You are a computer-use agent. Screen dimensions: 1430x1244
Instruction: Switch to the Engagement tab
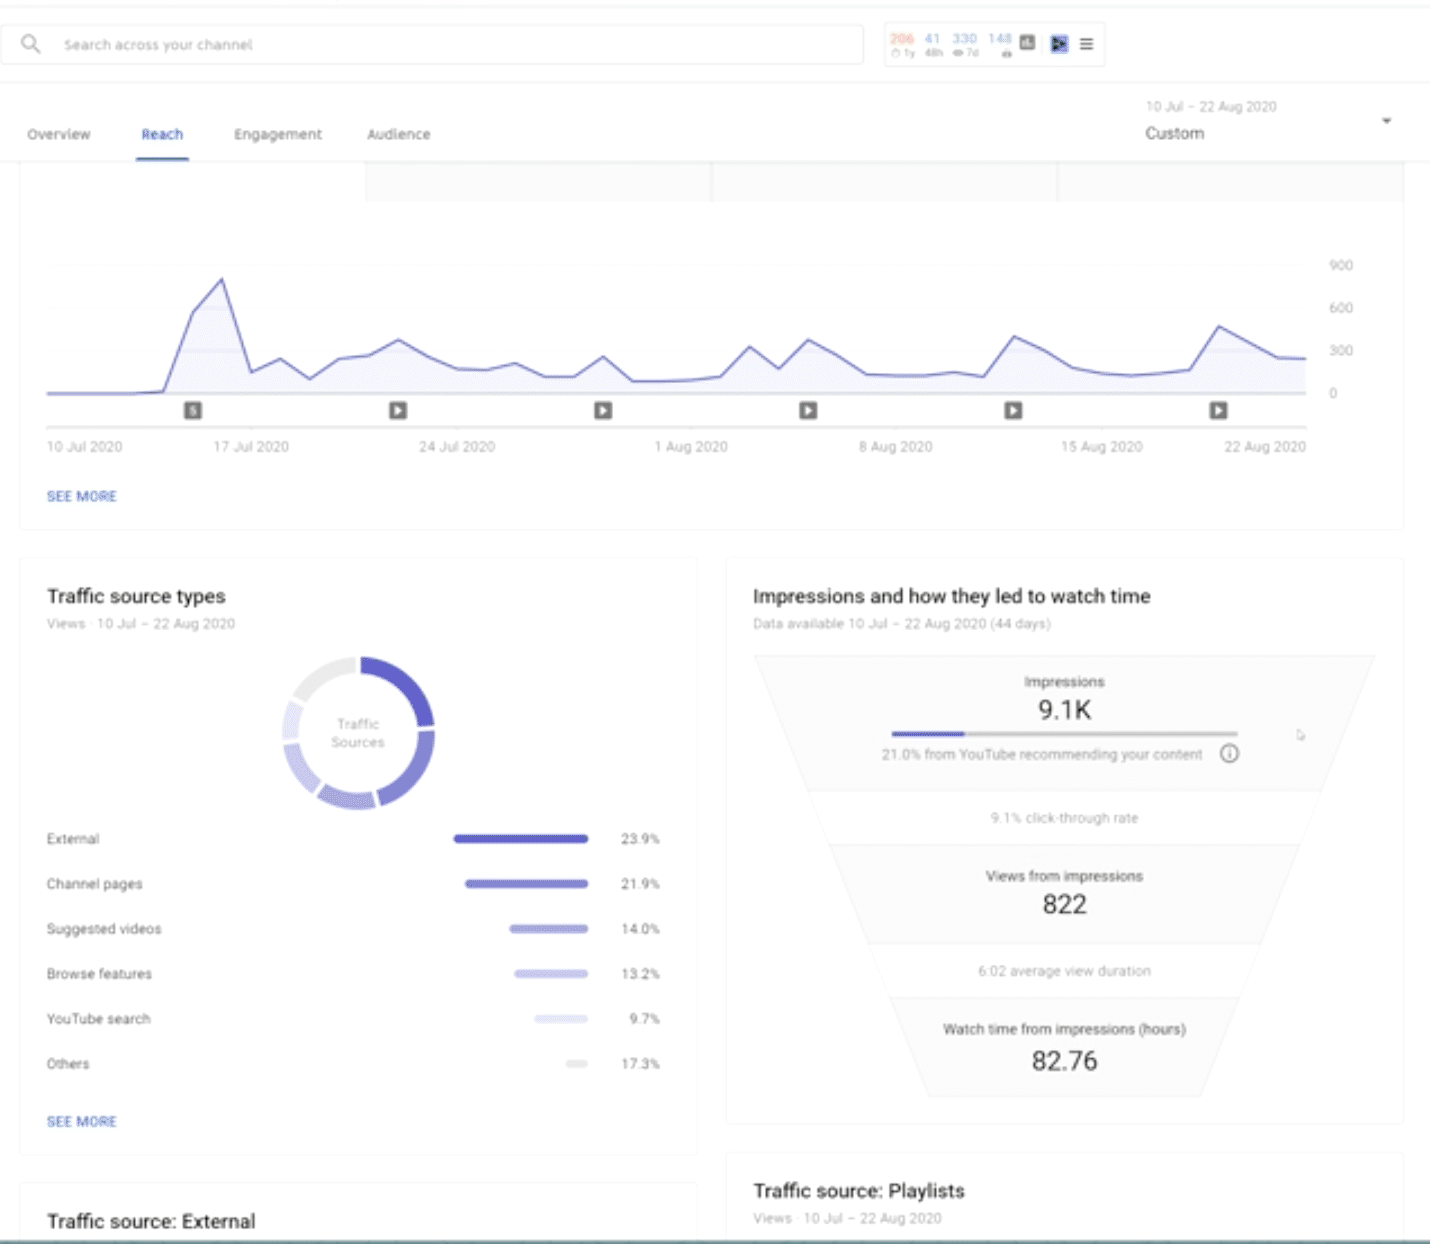pos(278,134)
